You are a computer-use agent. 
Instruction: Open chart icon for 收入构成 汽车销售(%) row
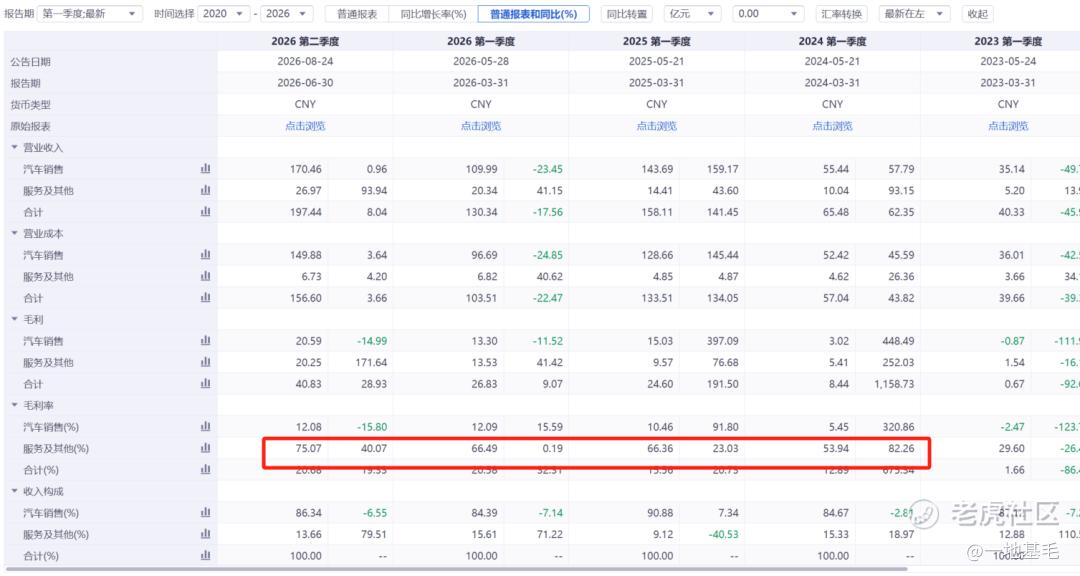205,513
